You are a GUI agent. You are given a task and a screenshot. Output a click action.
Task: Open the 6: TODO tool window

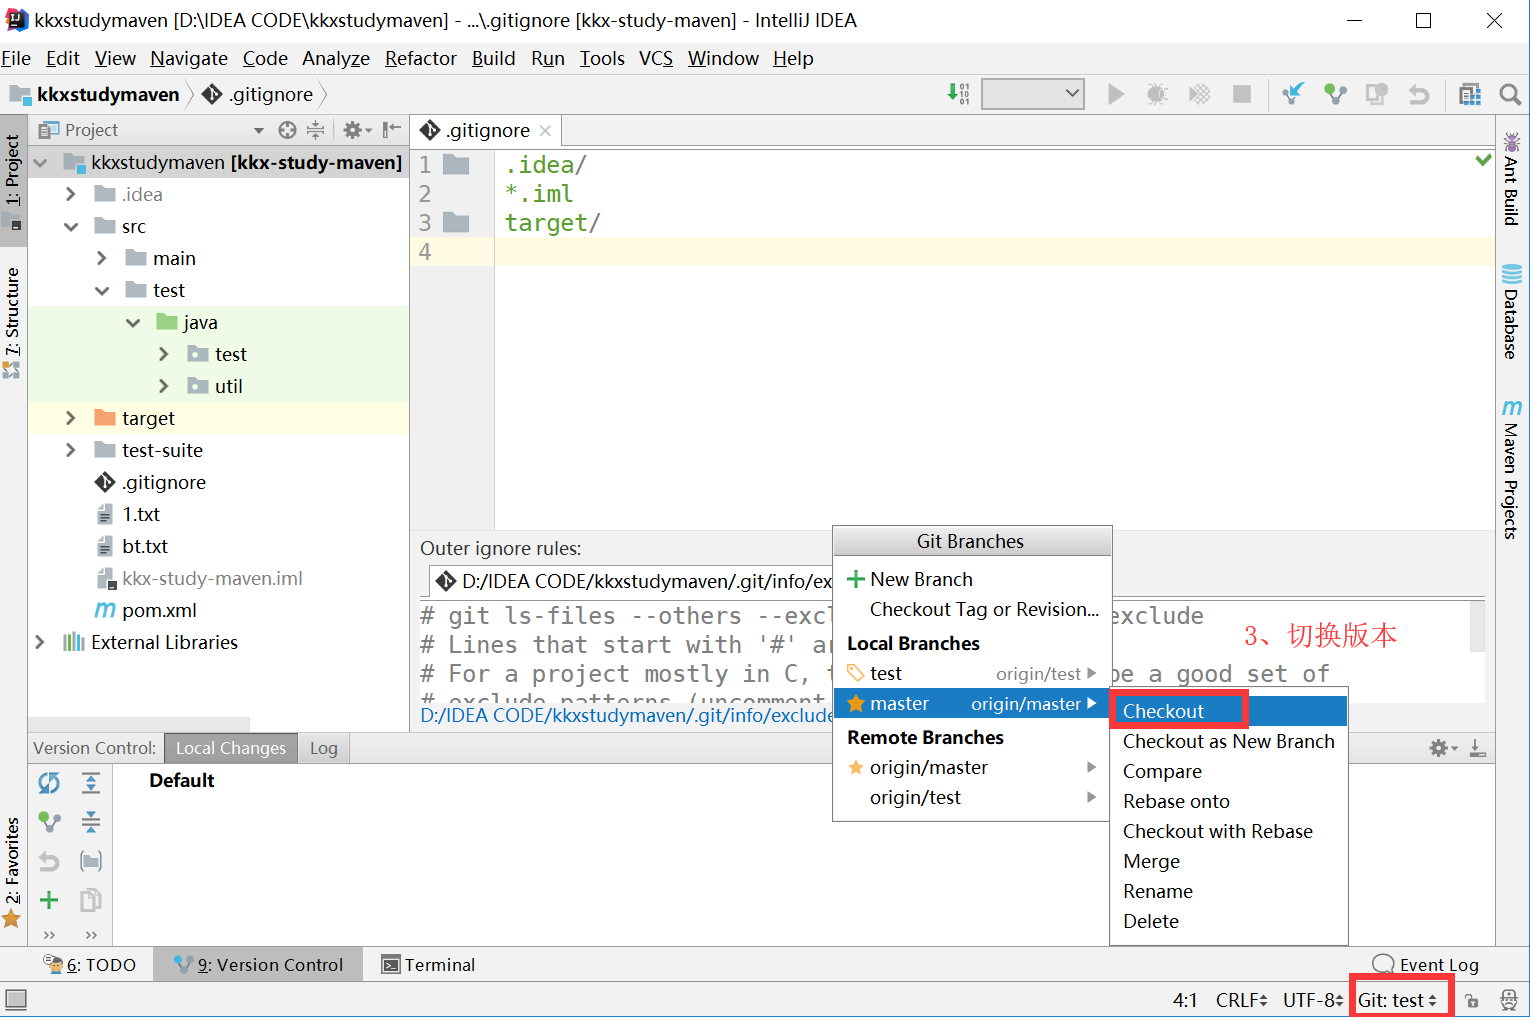click(89, 964)
